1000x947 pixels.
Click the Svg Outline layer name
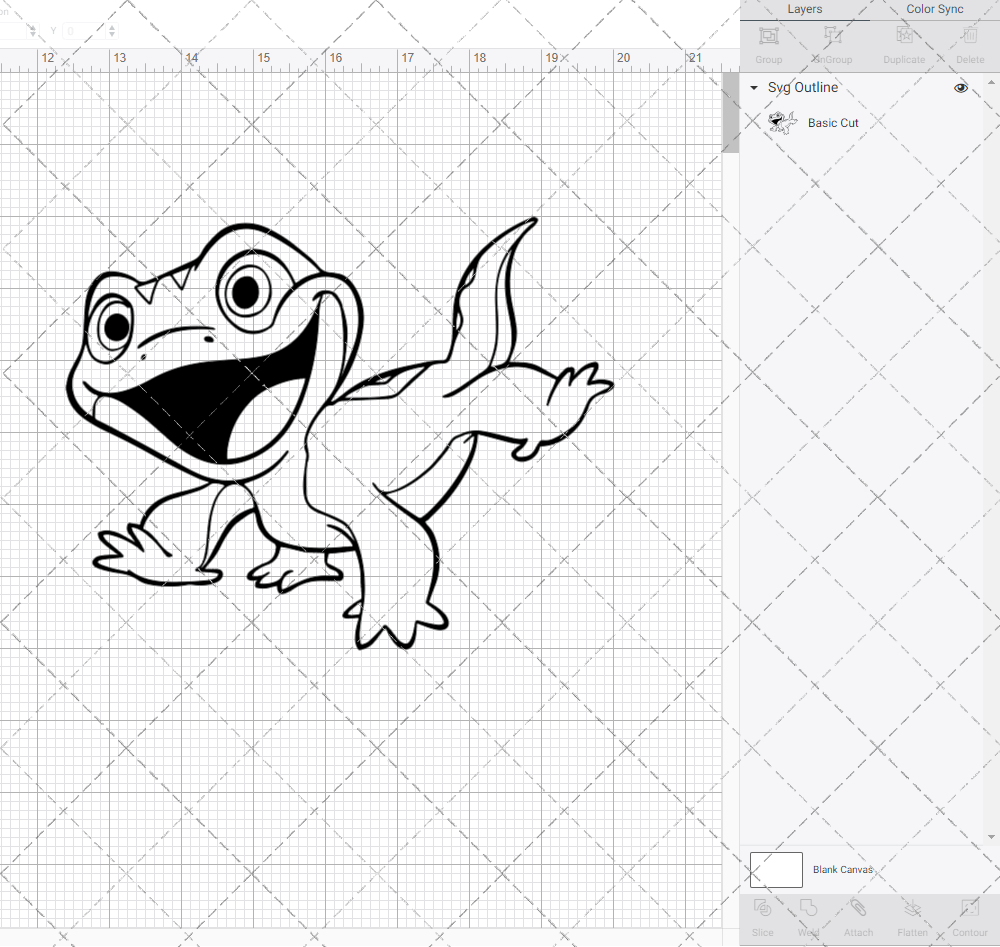coord(802,88)
